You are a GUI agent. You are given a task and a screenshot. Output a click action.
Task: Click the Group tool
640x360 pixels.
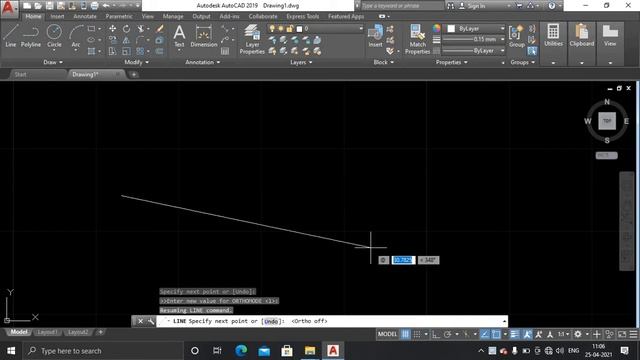click(x=516, y=36)
